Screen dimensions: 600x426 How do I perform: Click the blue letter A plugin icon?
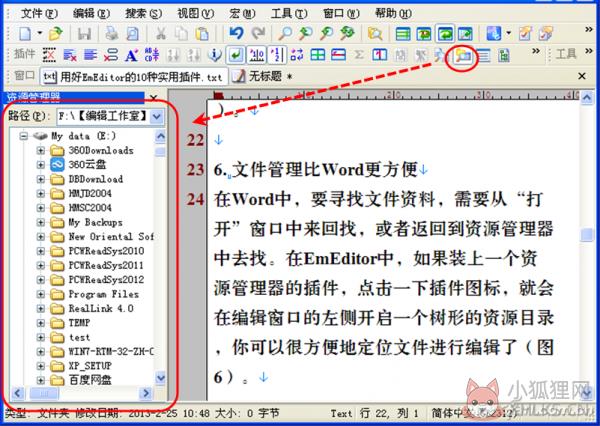[x=131, y=55]
